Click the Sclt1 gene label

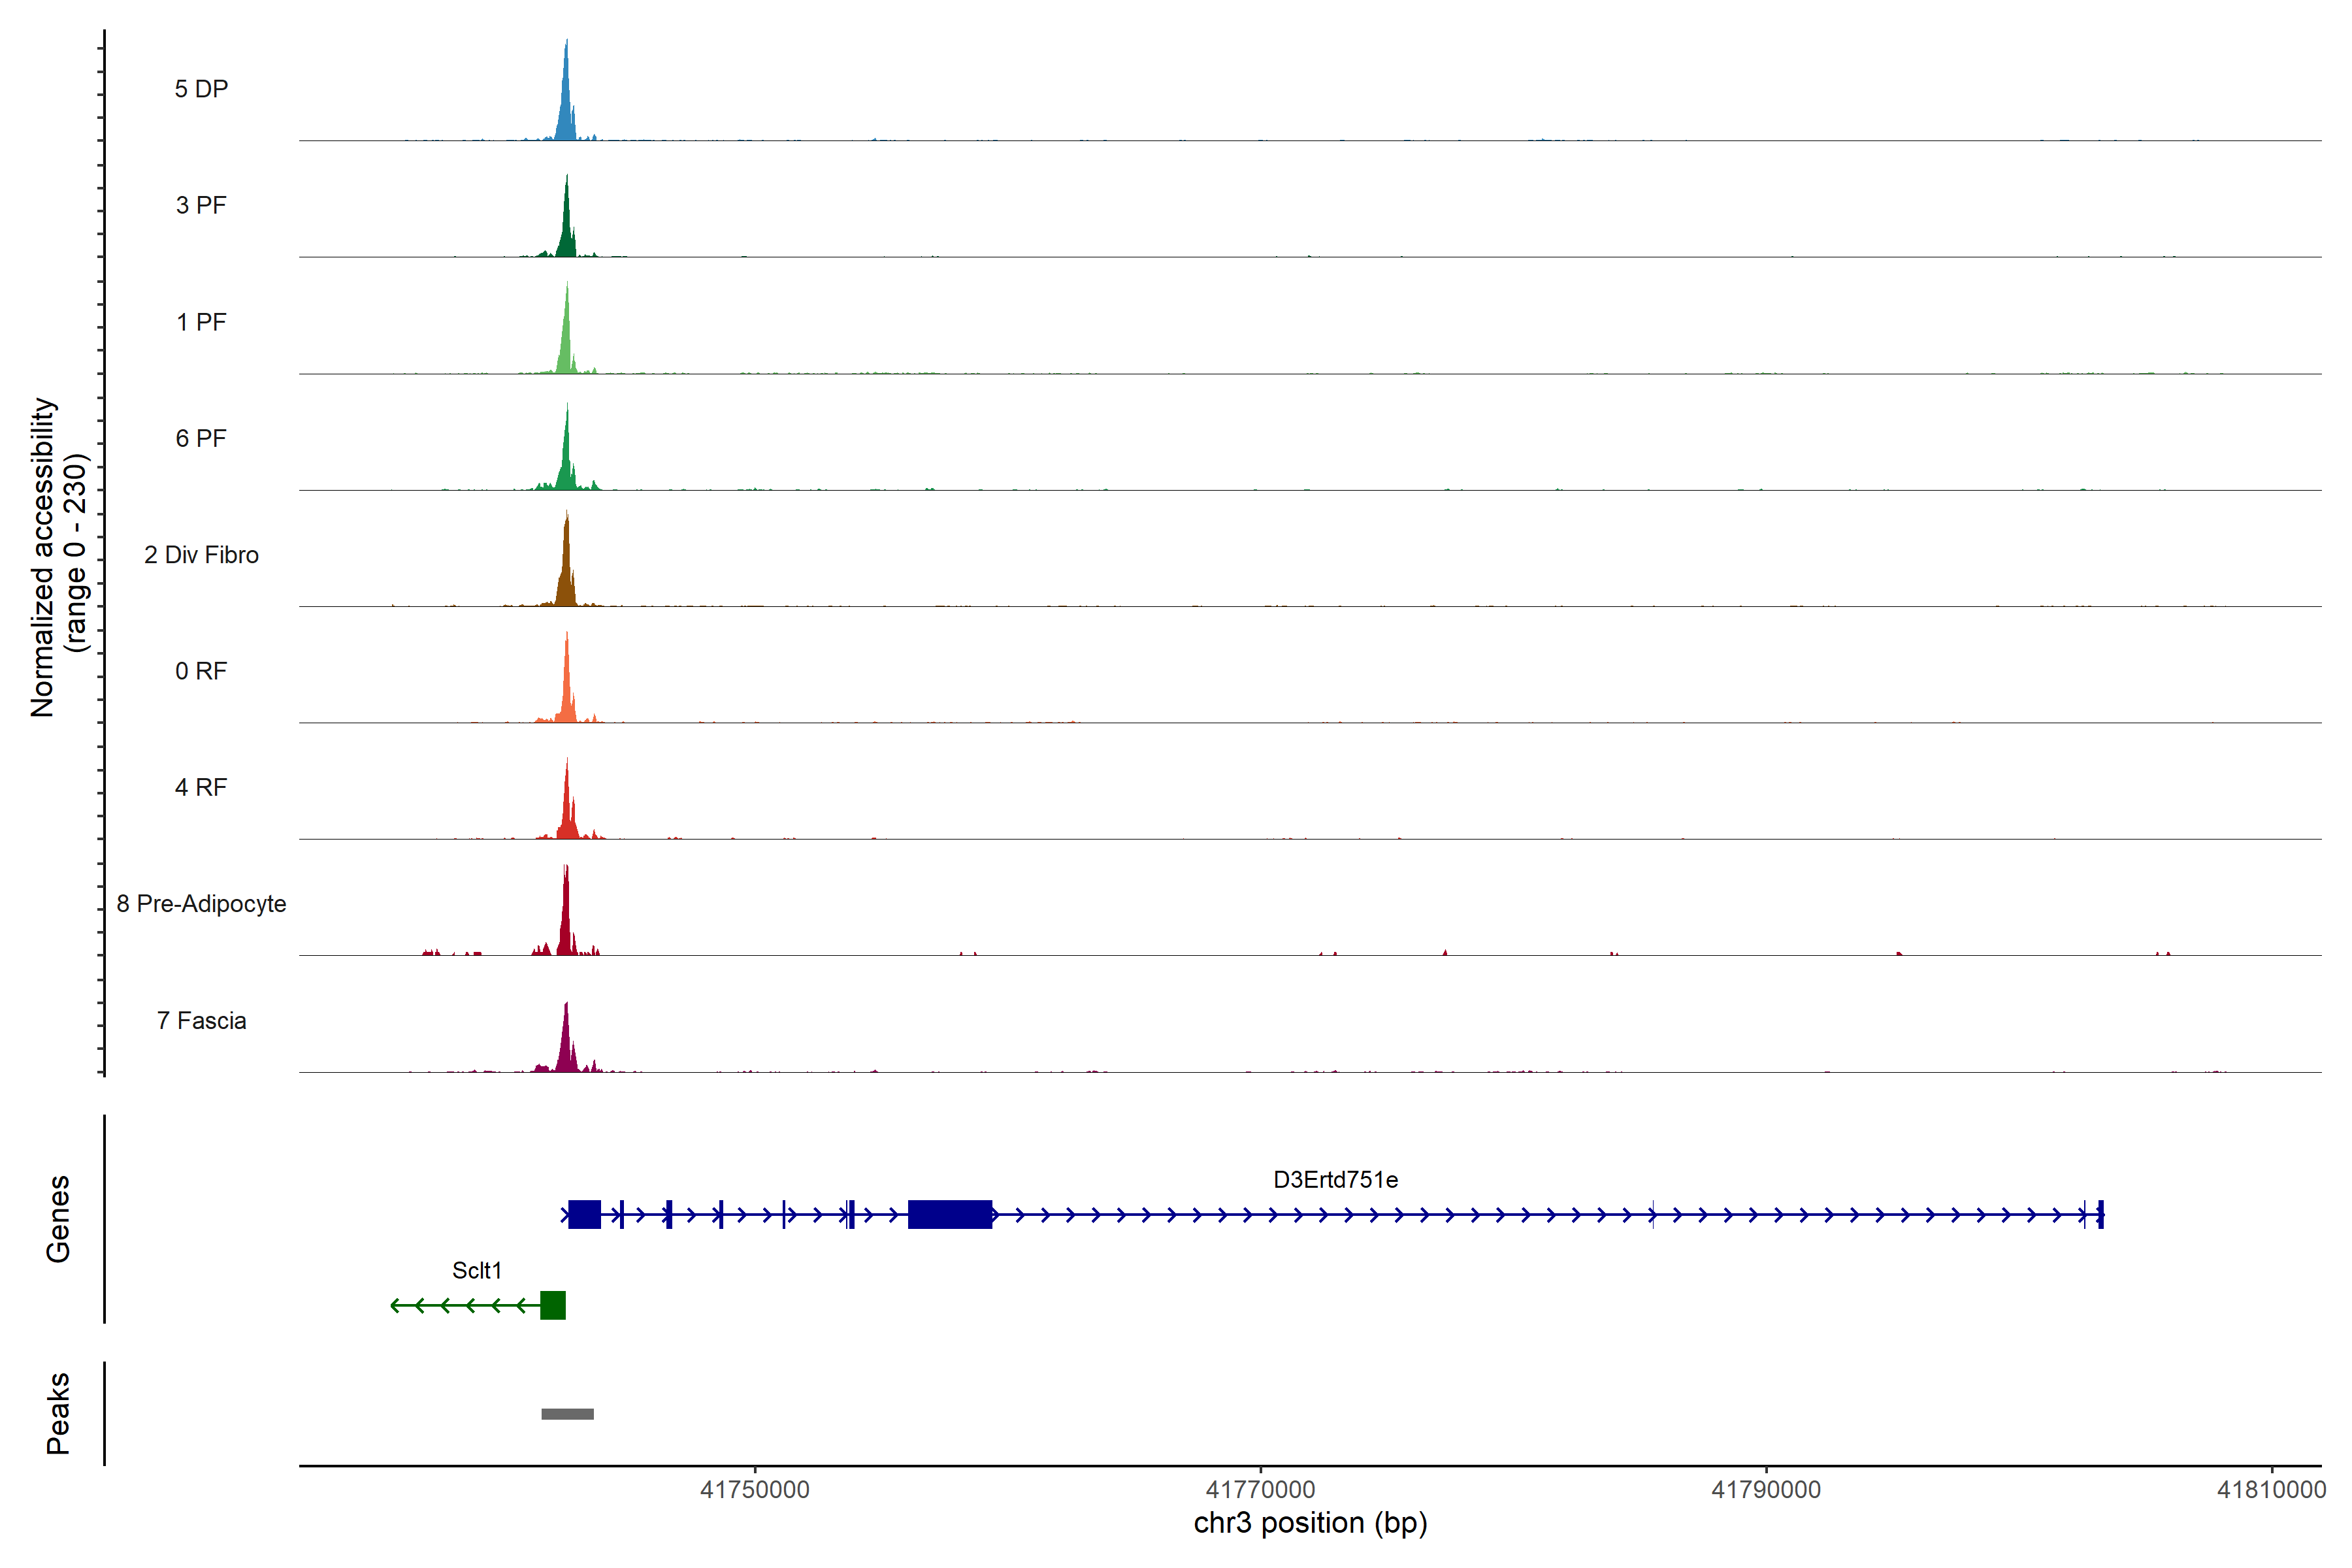click(476, 1271)
